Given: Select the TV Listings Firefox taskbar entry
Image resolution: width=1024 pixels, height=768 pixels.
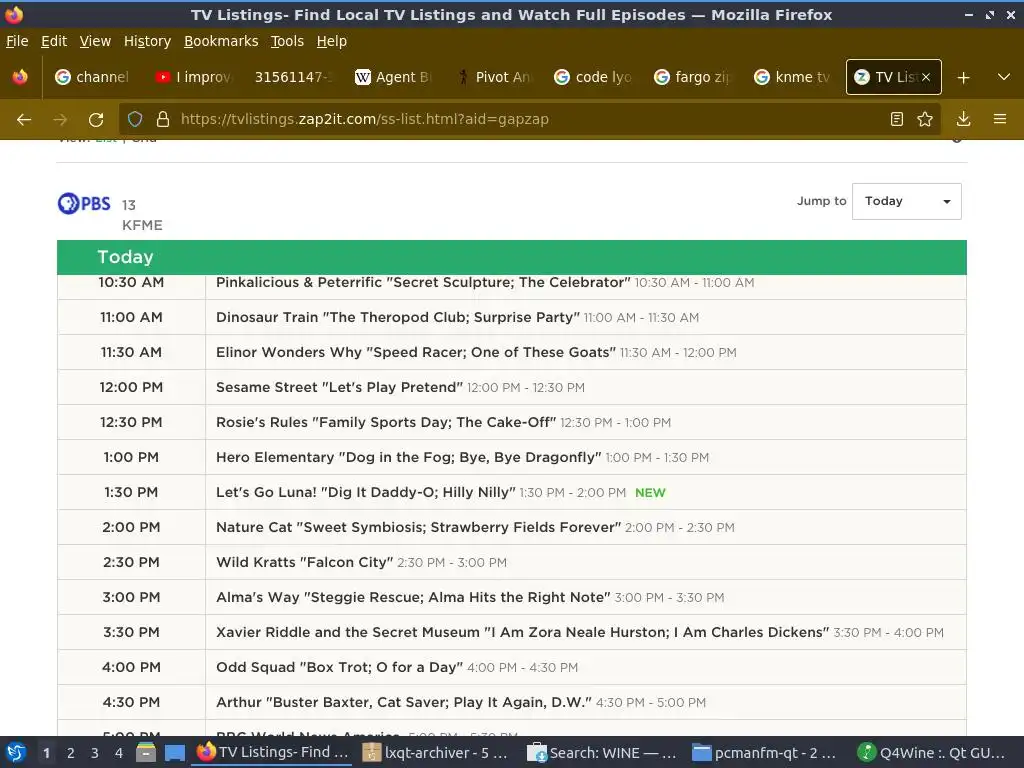Looking at the screenshot, I should point(272,752).
